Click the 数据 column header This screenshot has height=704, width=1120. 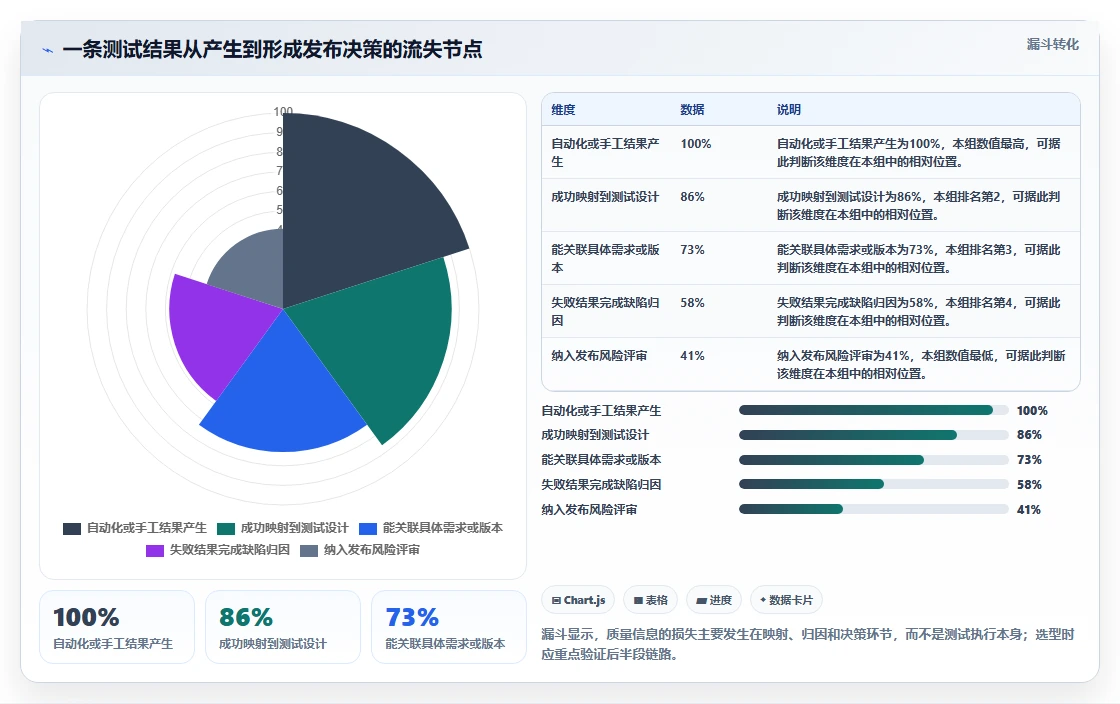tap(692, 110)
